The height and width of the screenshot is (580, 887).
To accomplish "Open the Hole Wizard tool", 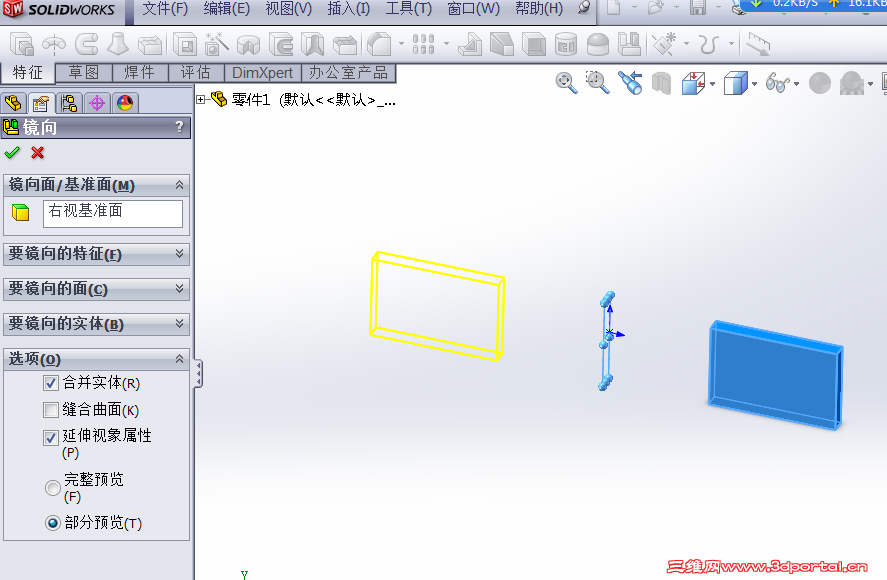I will coord(216,44).
